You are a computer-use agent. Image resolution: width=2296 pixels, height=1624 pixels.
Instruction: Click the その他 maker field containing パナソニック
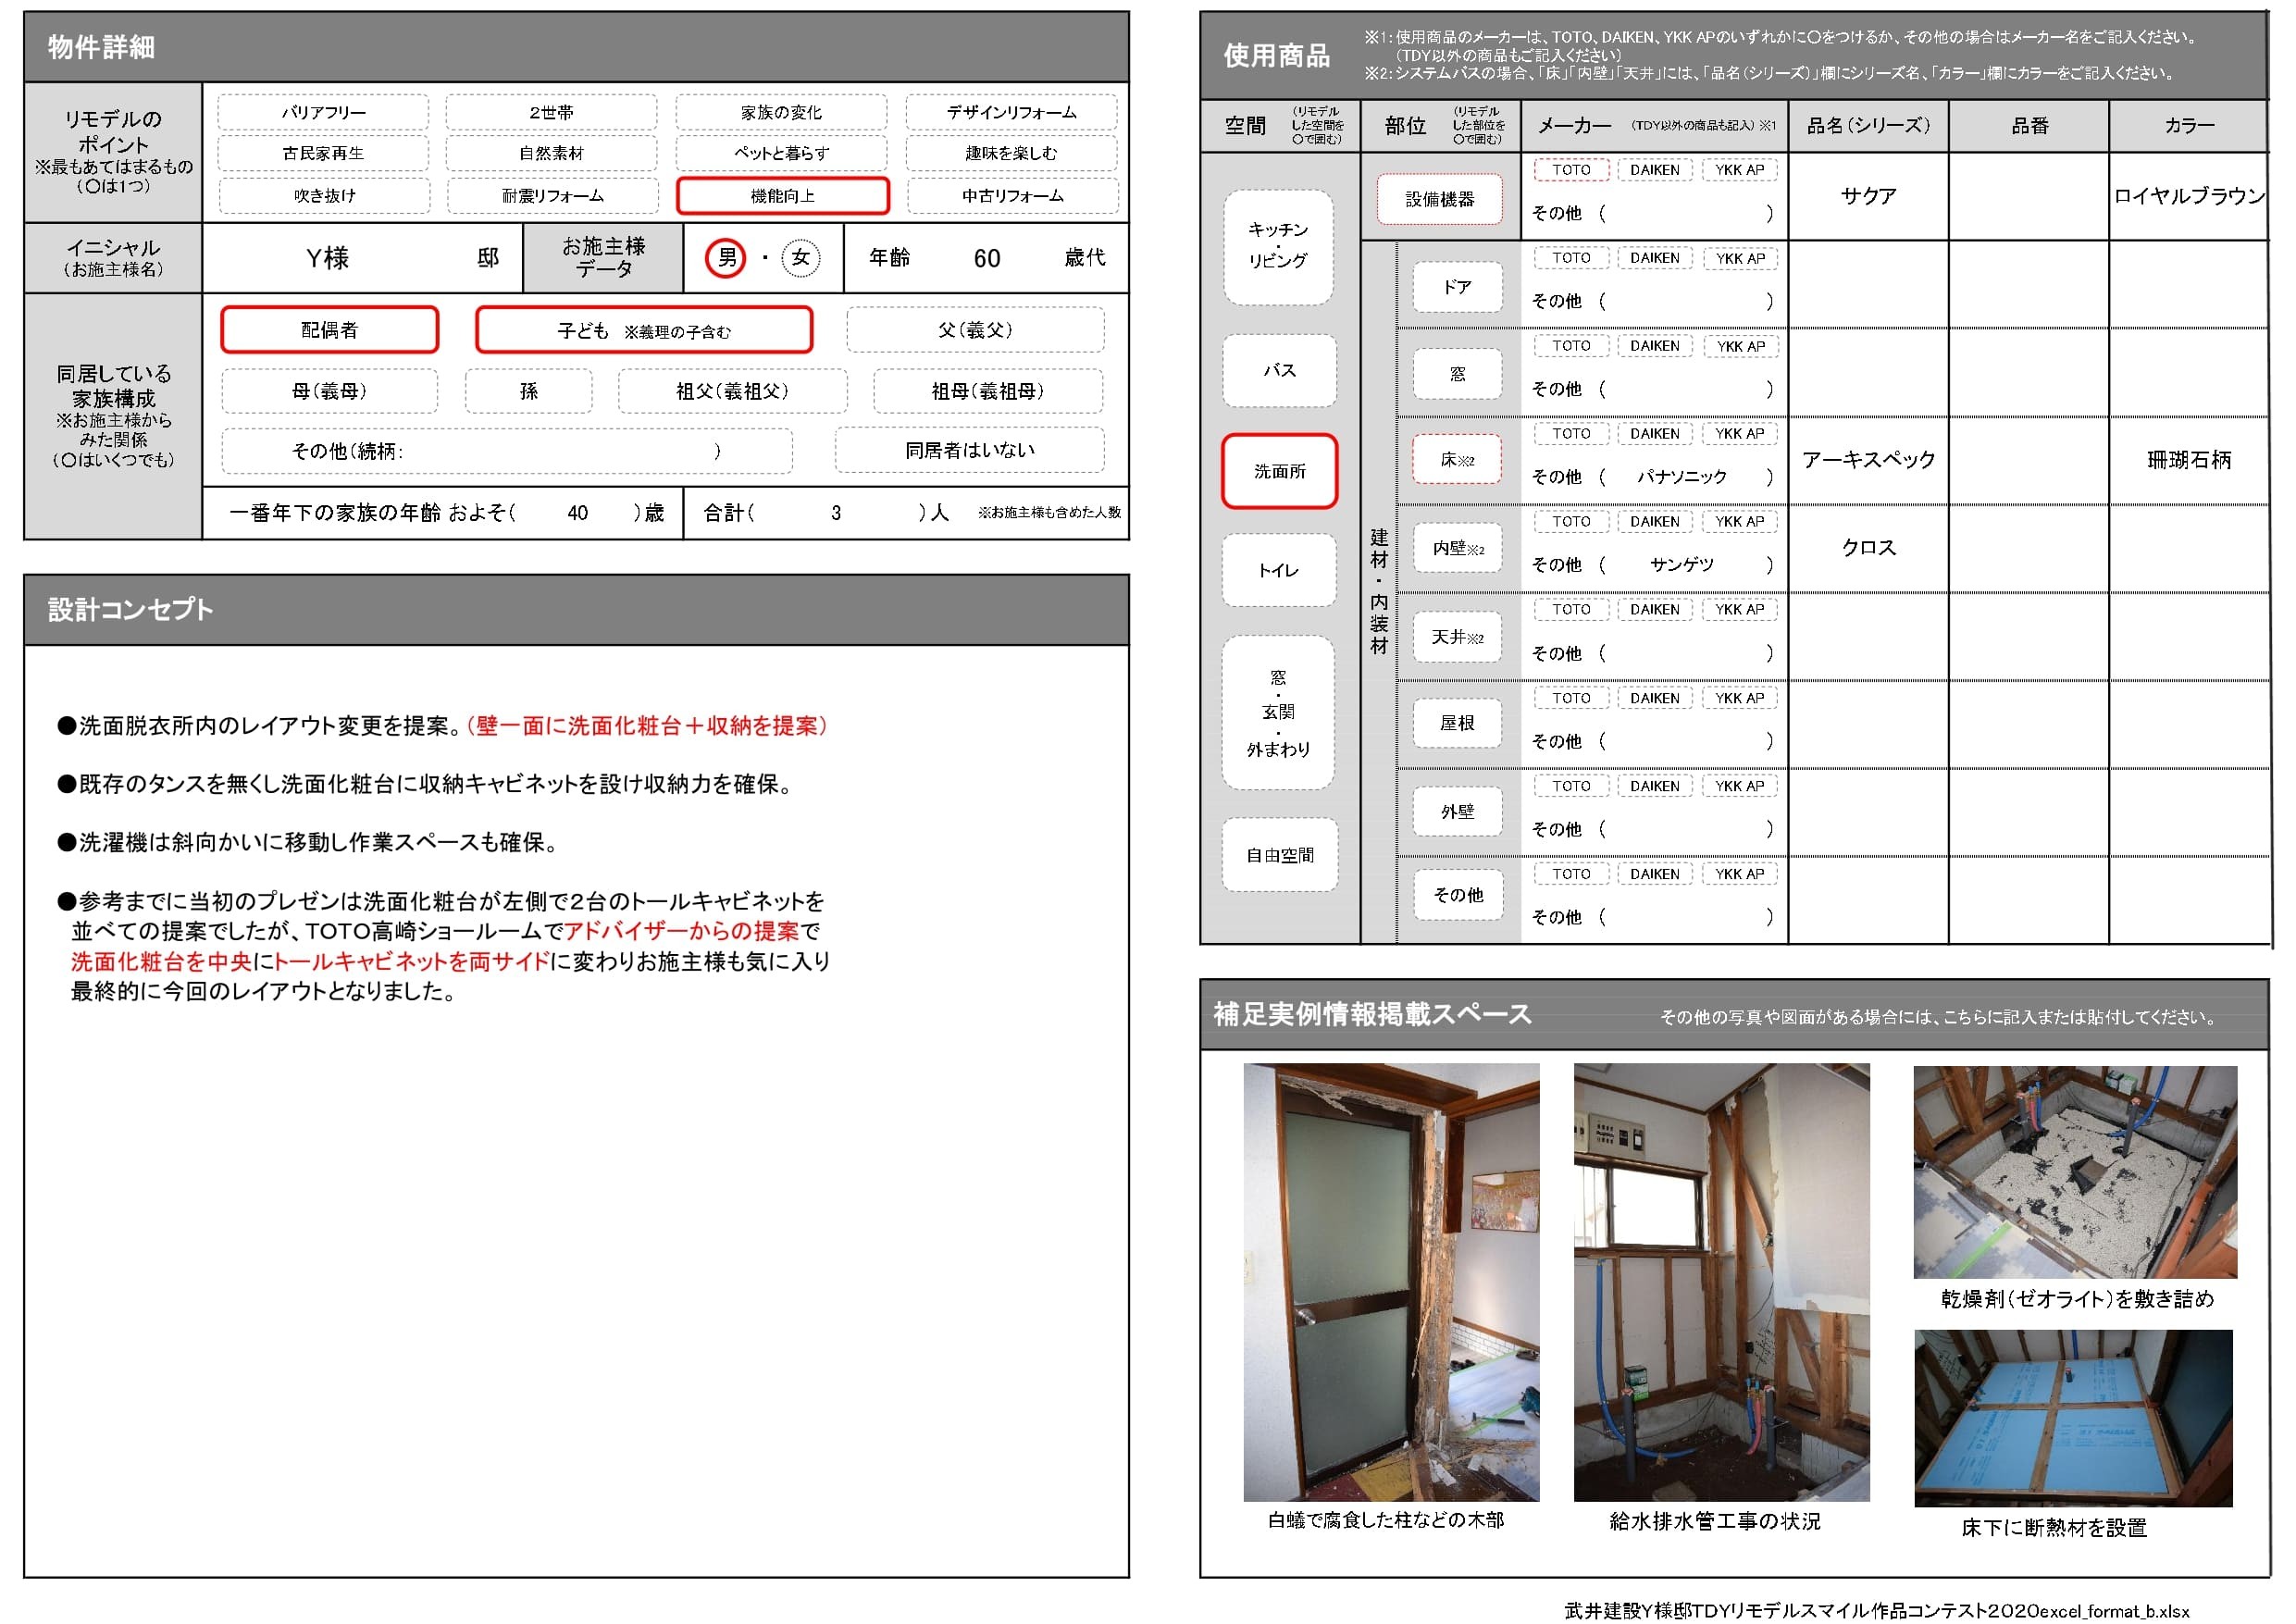point(1682,477)
